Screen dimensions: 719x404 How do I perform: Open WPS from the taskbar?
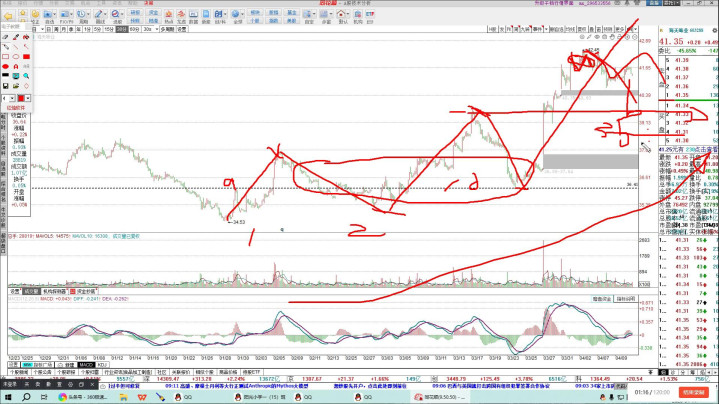(142, 397)
